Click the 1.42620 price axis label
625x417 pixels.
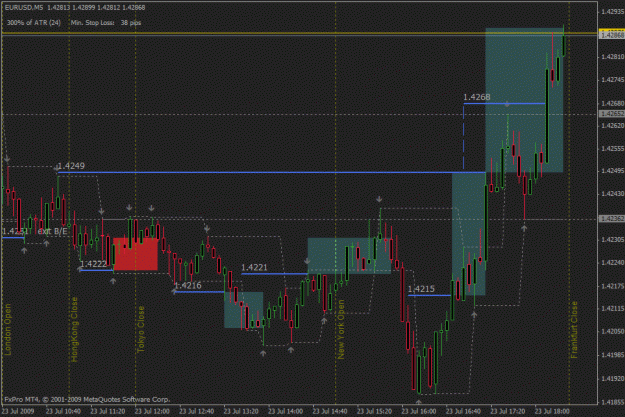click(x=613, y=125)
